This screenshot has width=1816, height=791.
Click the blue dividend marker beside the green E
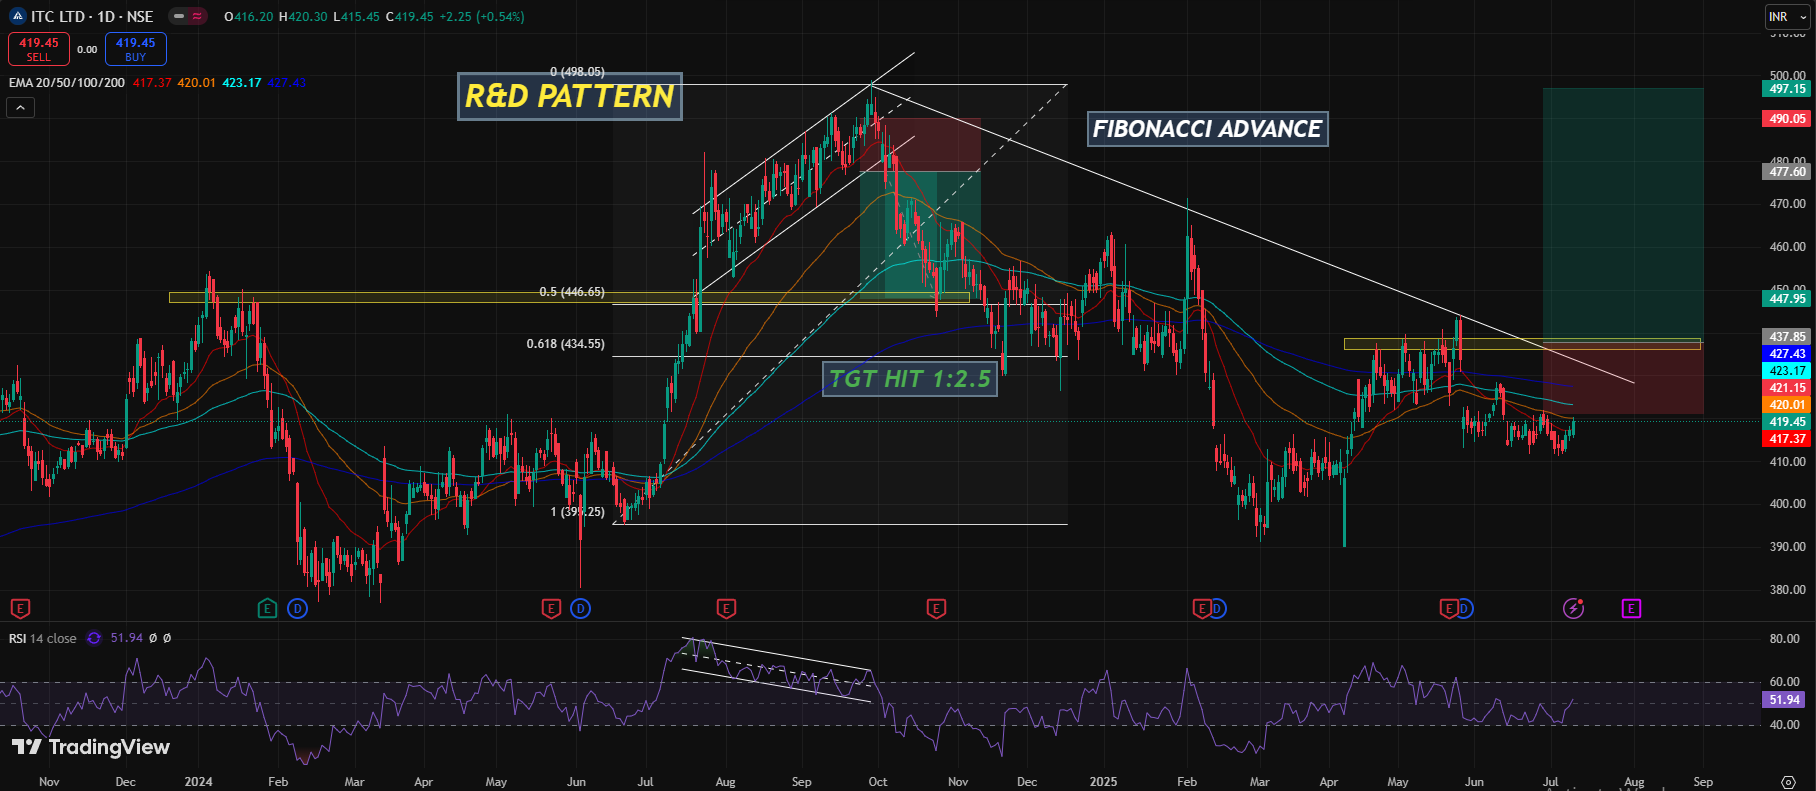(x=297, y=608)
